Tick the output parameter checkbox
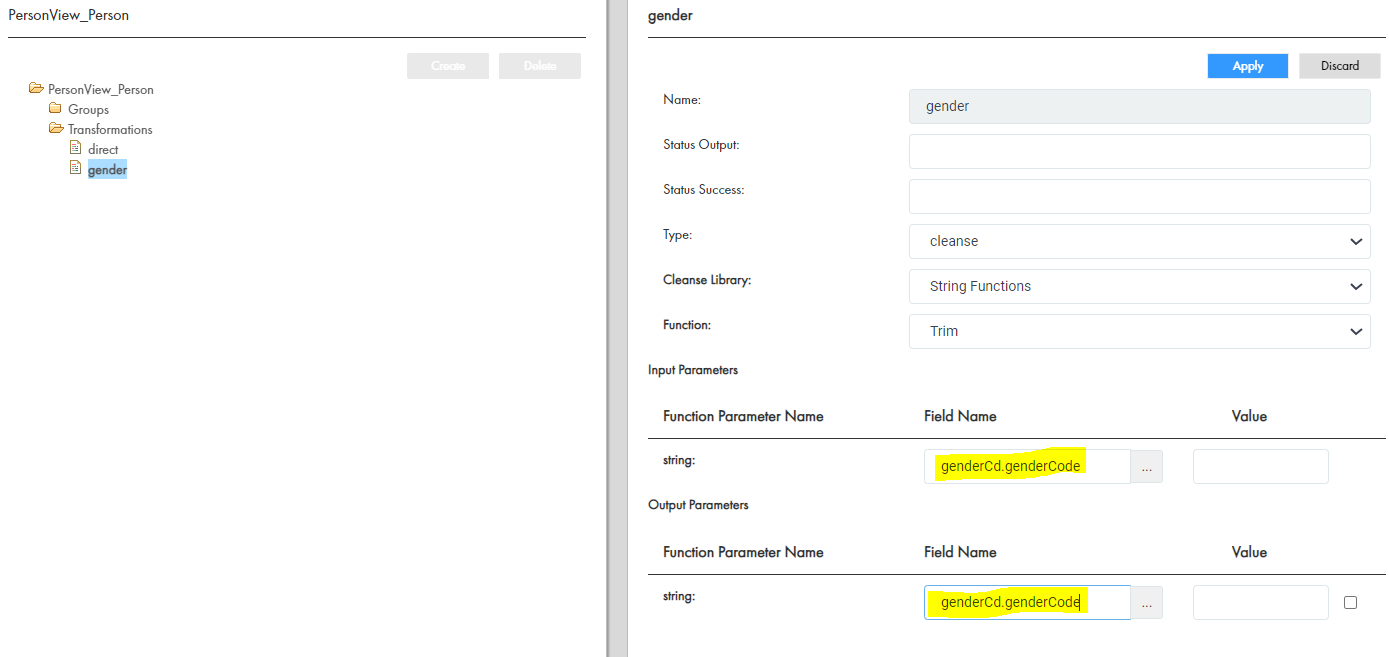 tap(1350, 602)
